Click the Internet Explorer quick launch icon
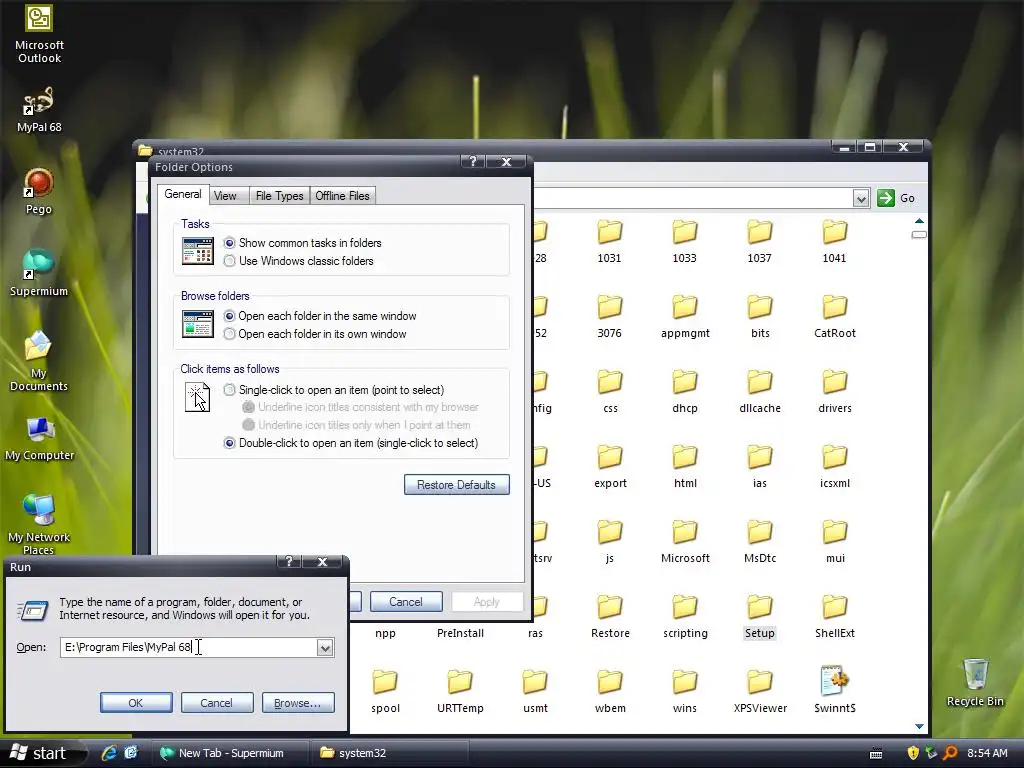The height and width of the screenshot is (768, 1024). point(108,753)
